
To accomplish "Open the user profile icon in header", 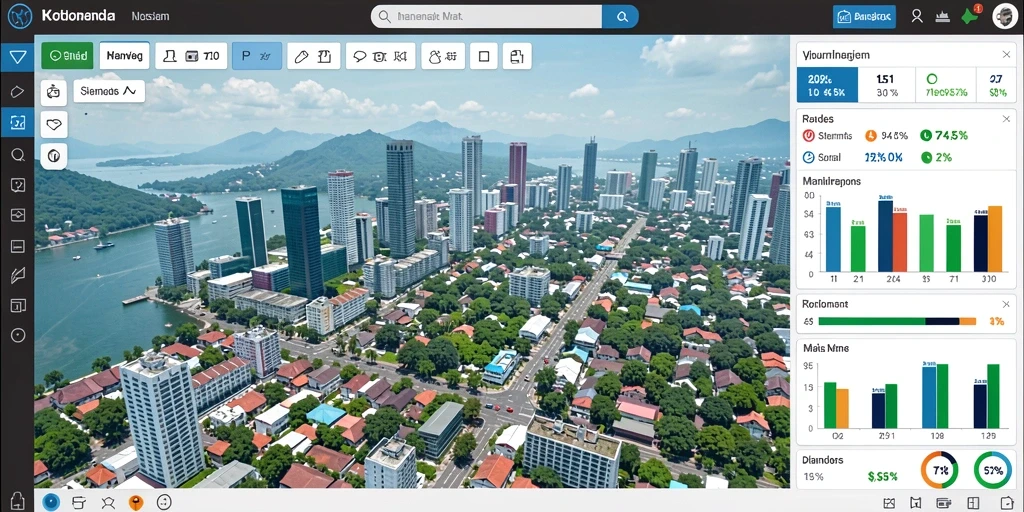I will tap(917, 16).
